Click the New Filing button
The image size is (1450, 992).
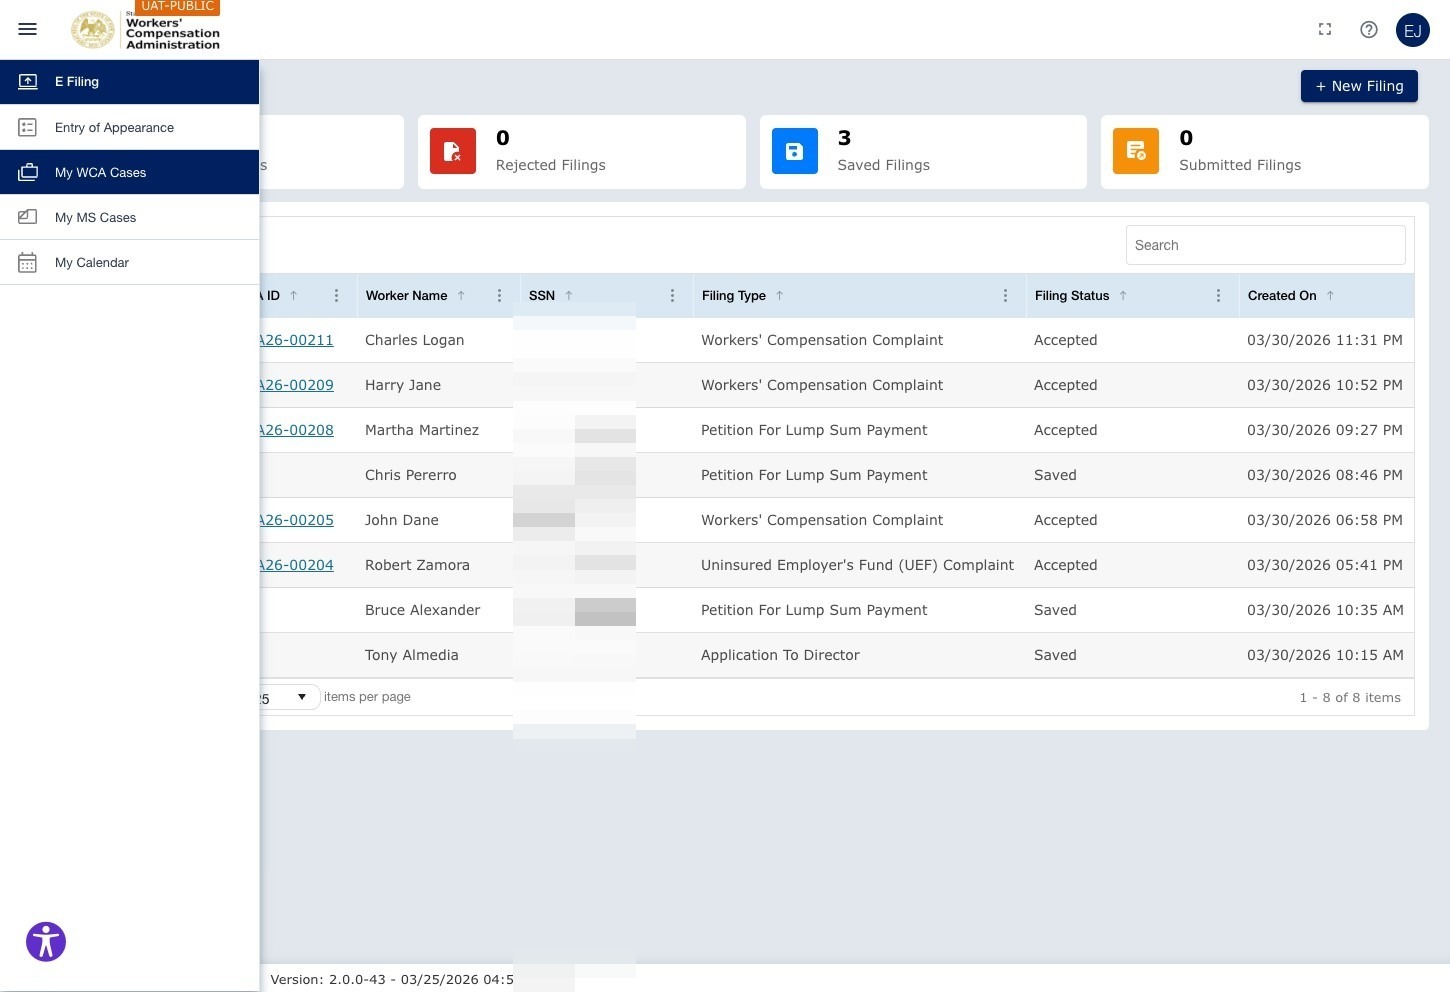pos(1359,86)
